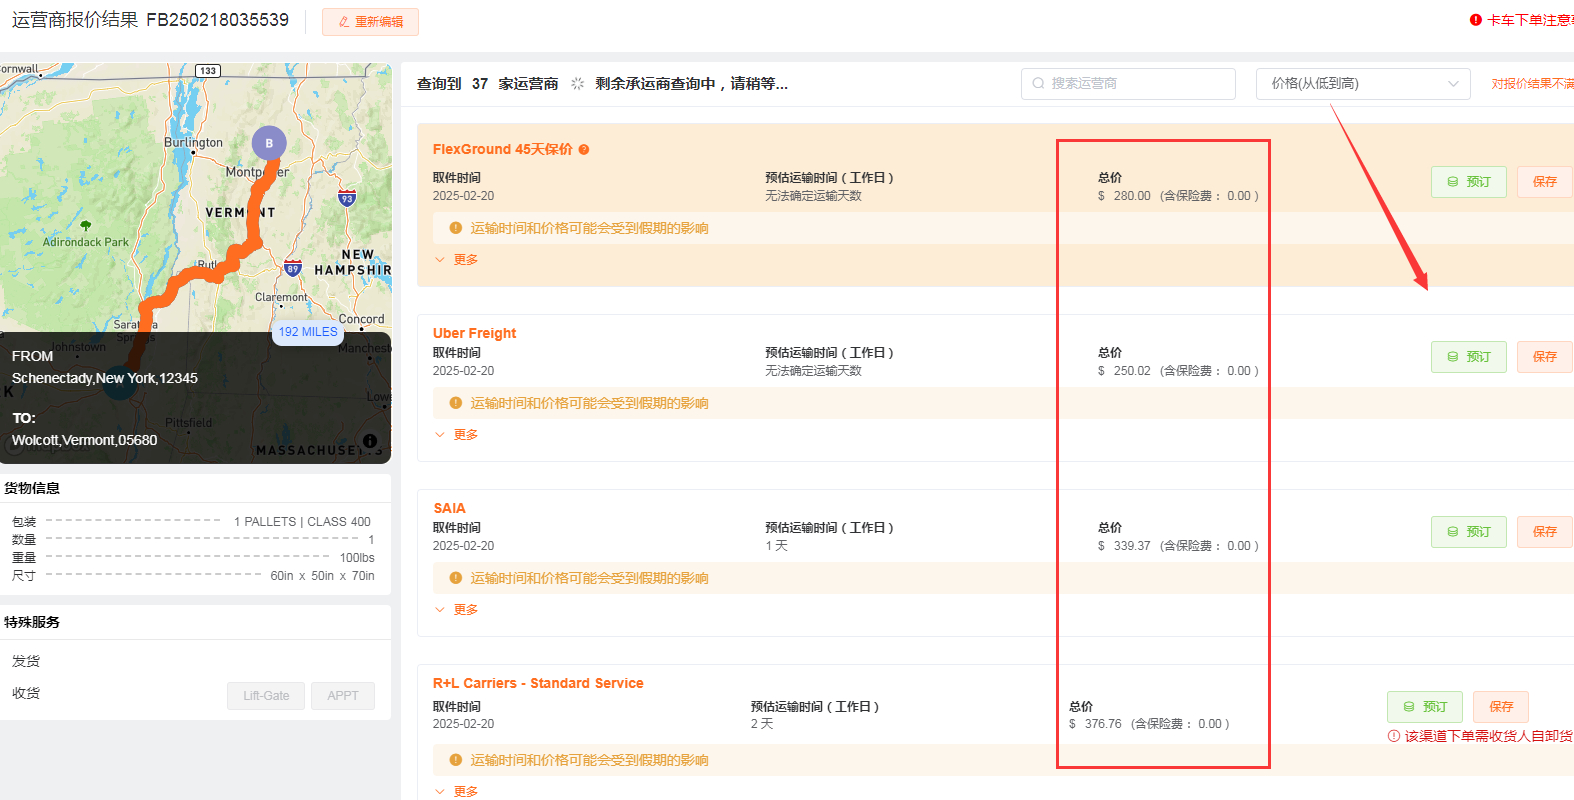Click the map info icon near Massachusetts
This screenshot has height=800, width=1574.
pos(370,441)
